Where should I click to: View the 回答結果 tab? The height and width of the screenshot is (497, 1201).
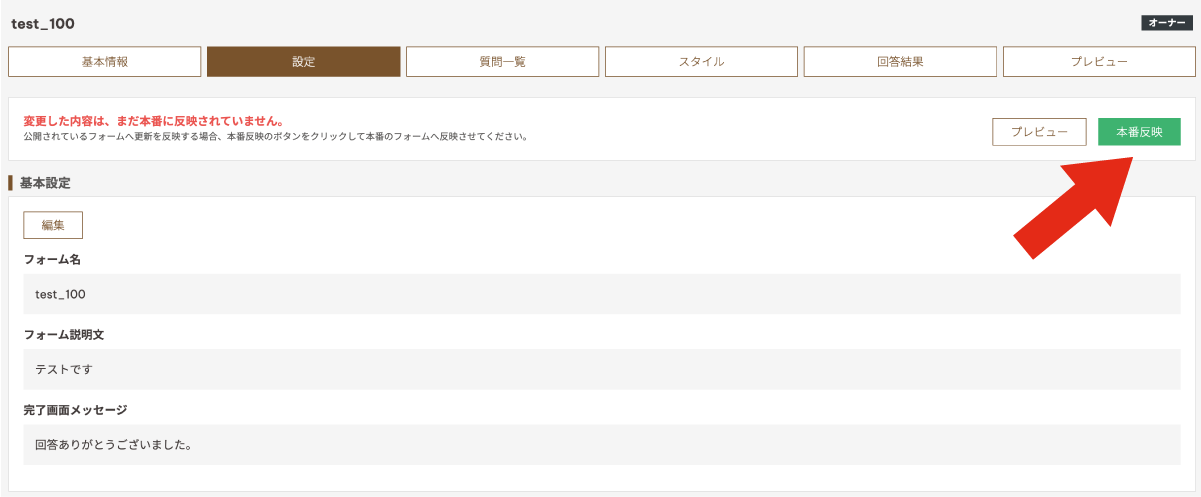[901, 61]
